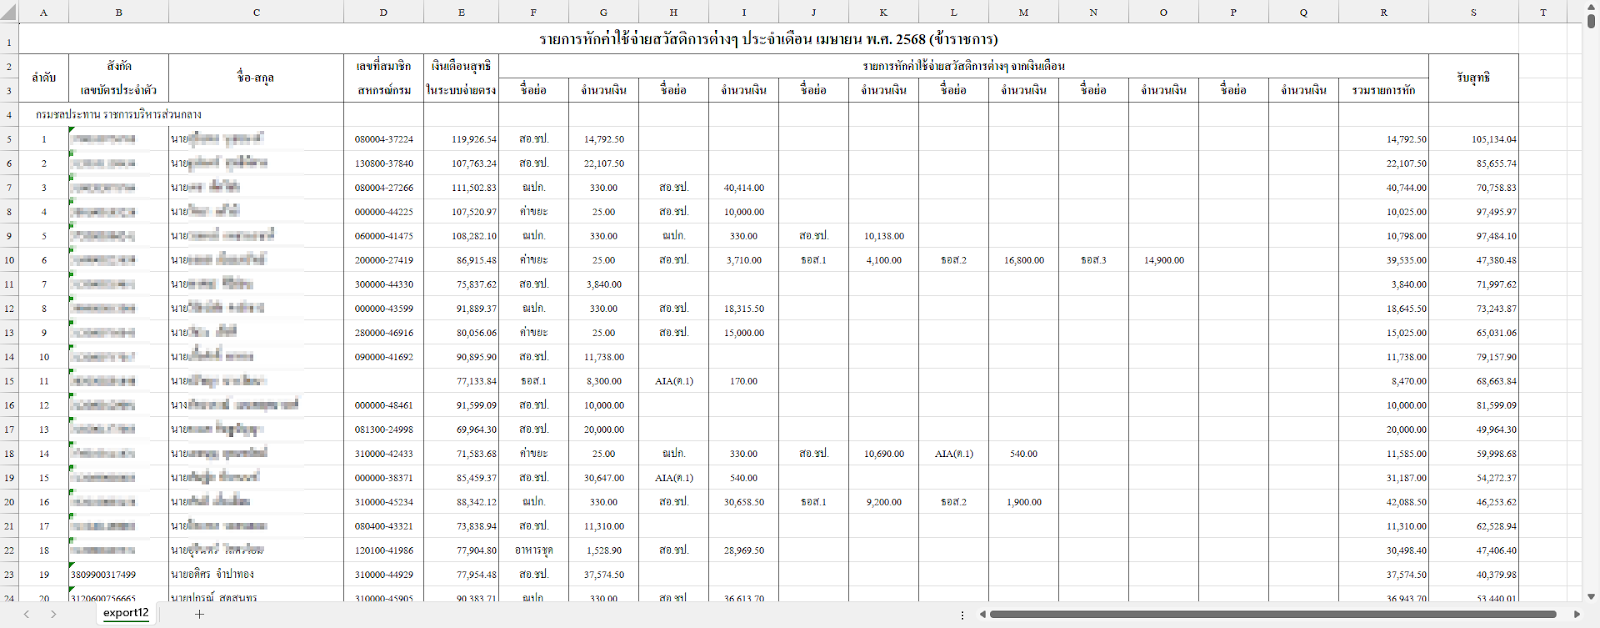Click the three-dot handle beside the horizontal scrollbar

click(x=962, y=615)
